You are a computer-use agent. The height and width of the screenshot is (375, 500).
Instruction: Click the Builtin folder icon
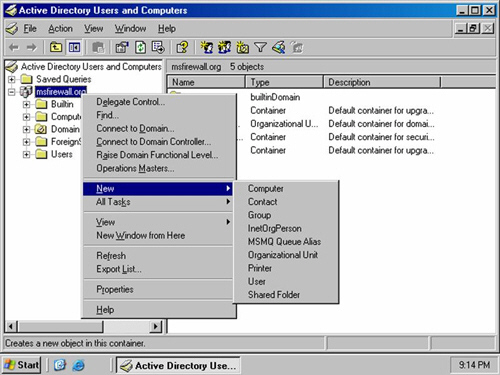tap(41, 104)
